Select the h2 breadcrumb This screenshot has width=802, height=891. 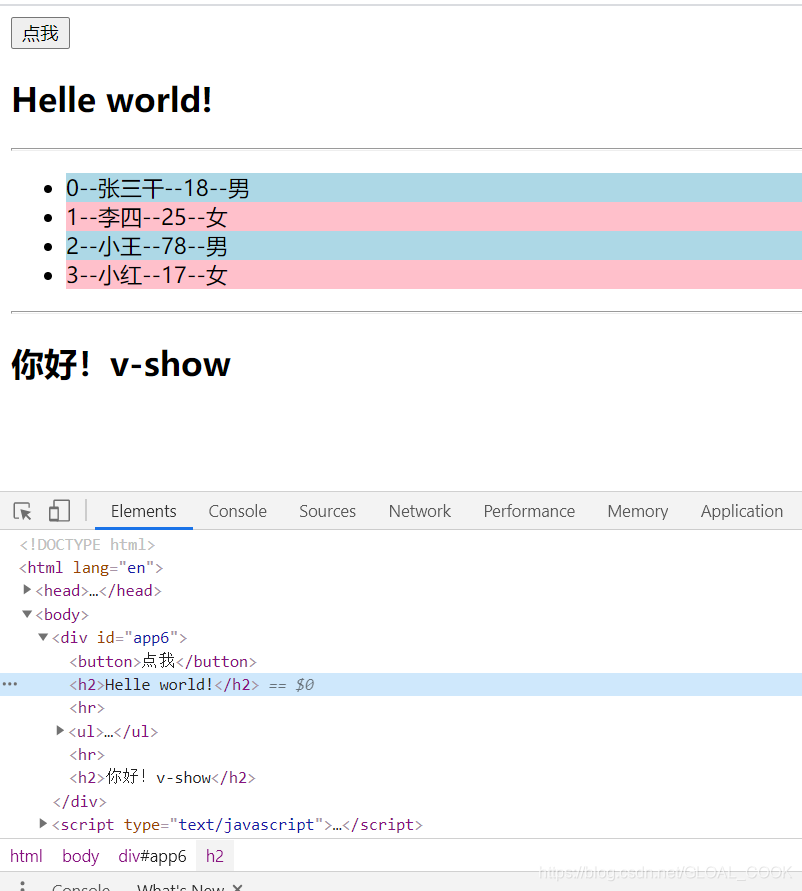pyautogui.click(x=215, y=856)
